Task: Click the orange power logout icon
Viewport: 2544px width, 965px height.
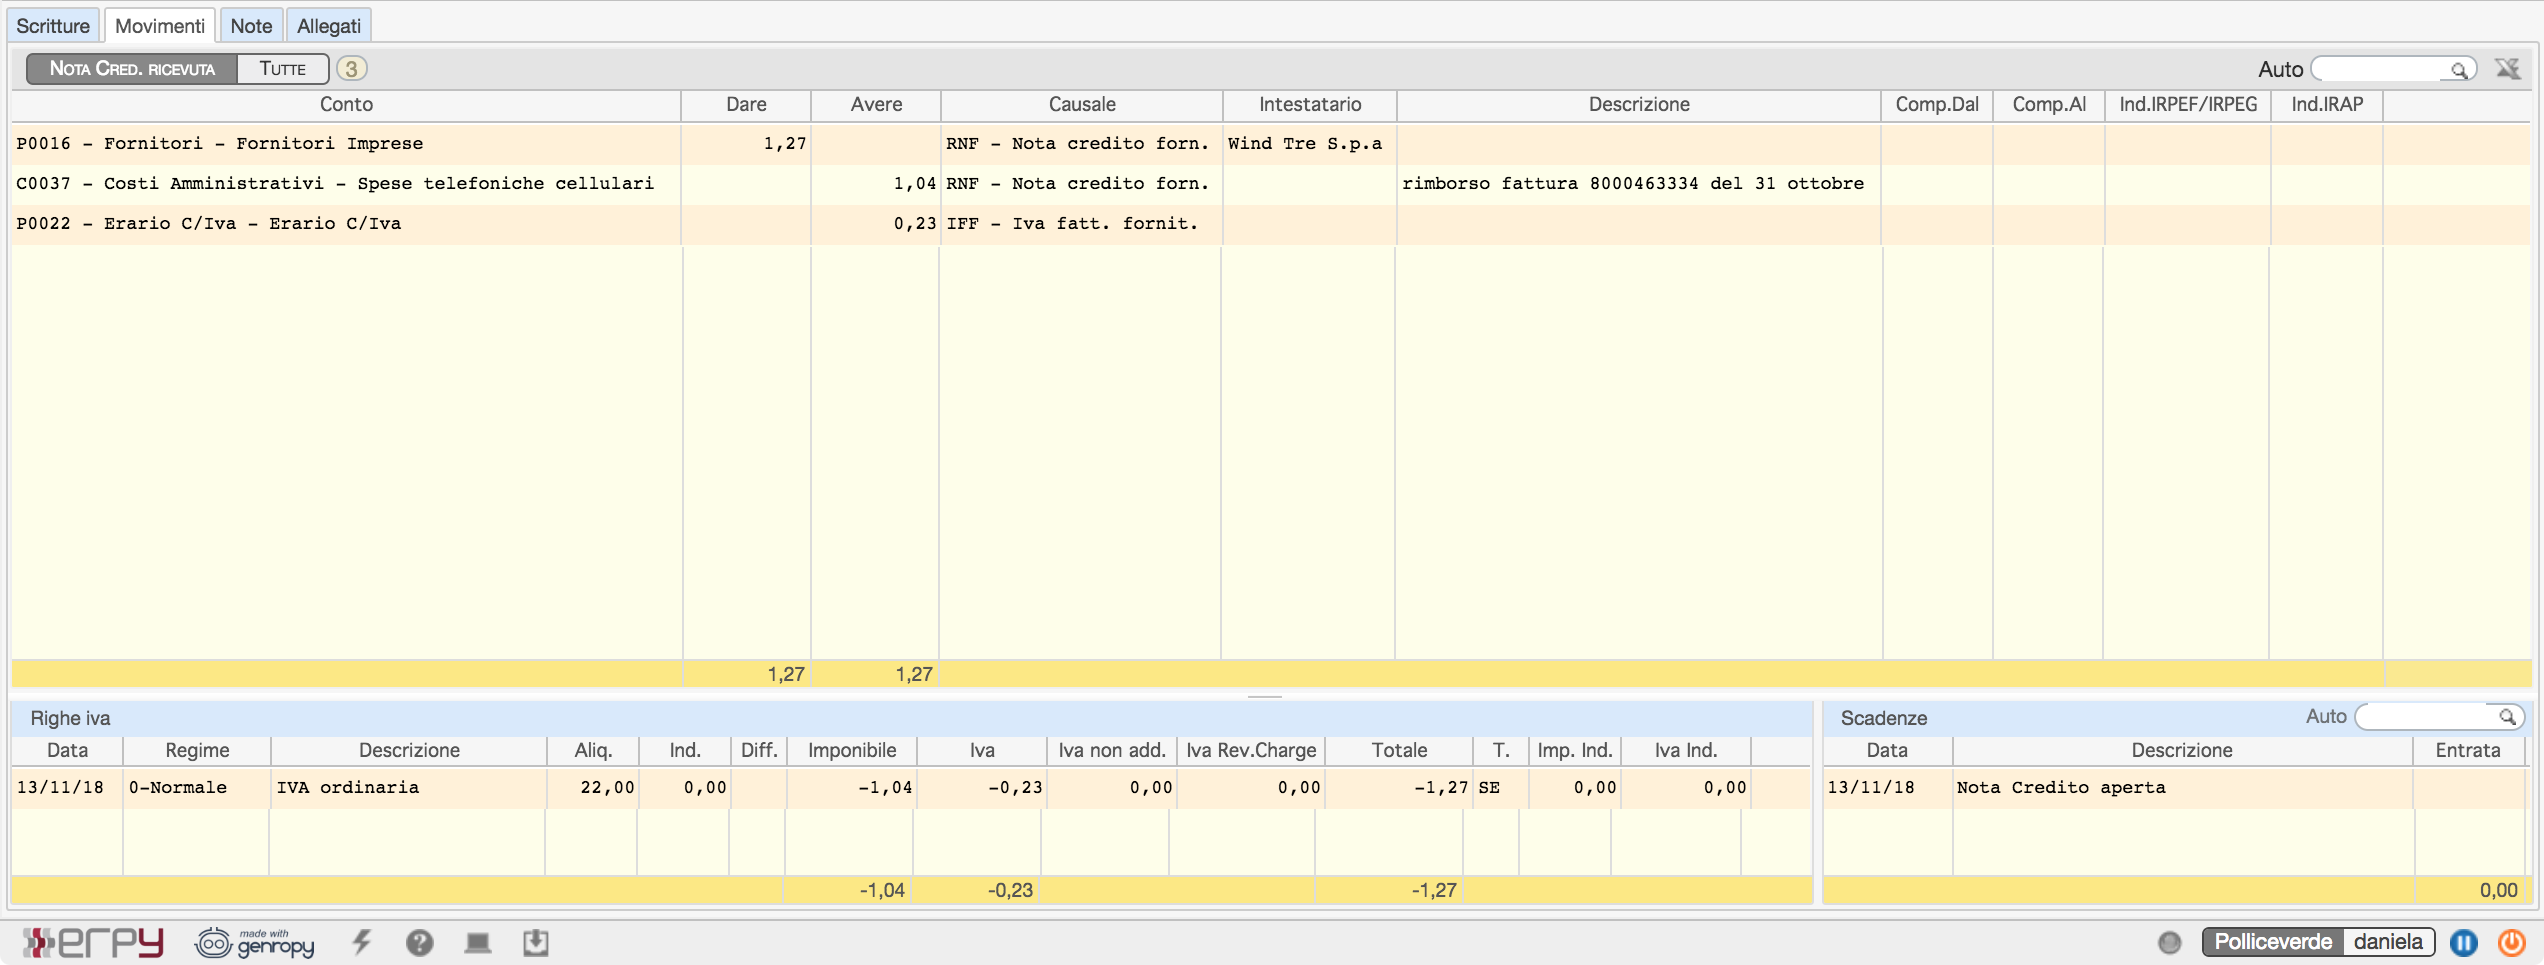Action: tap(2511, 942)
